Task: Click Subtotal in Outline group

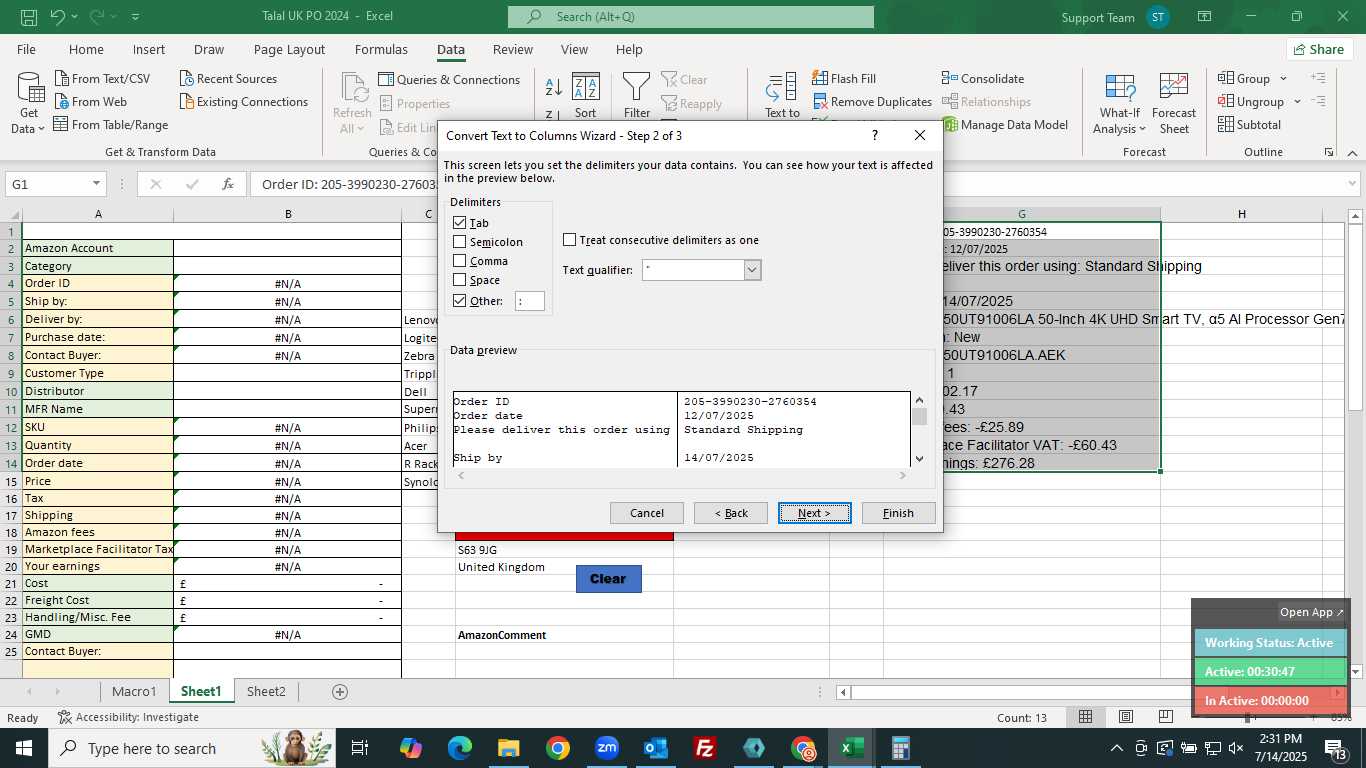Action: coord(1249,125)
